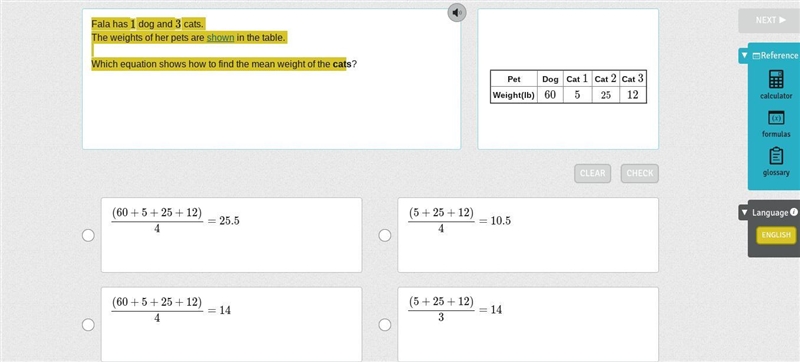Open the formulas reference icon
The image size is (800, 362).
(x=776, y=118)
